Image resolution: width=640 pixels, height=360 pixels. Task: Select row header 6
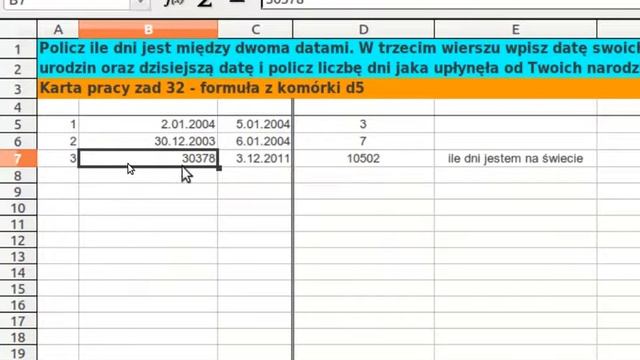(x=18, y=141)
